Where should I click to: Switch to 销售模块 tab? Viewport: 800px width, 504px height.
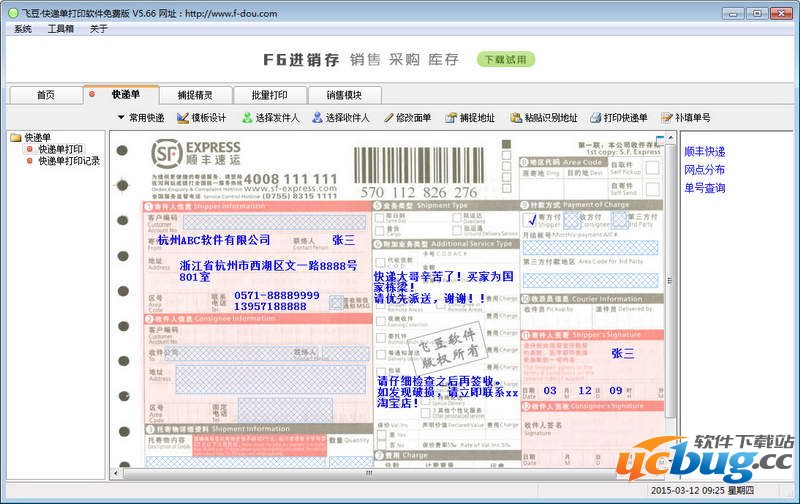point(344,95)
